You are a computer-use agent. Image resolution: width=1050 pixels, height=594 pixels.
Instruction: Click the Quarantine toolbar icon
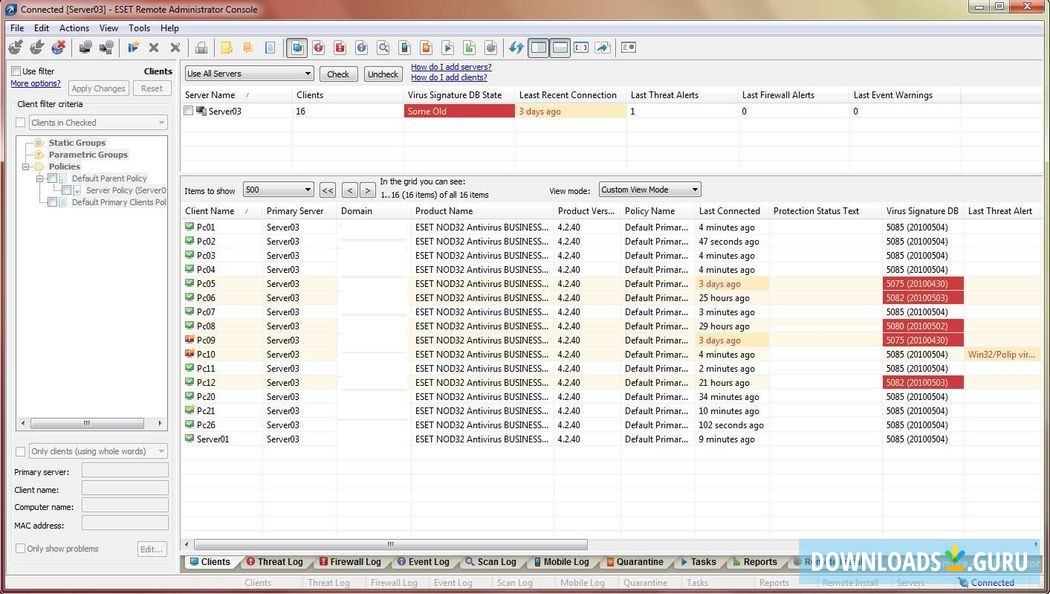(x=426, y=47)
